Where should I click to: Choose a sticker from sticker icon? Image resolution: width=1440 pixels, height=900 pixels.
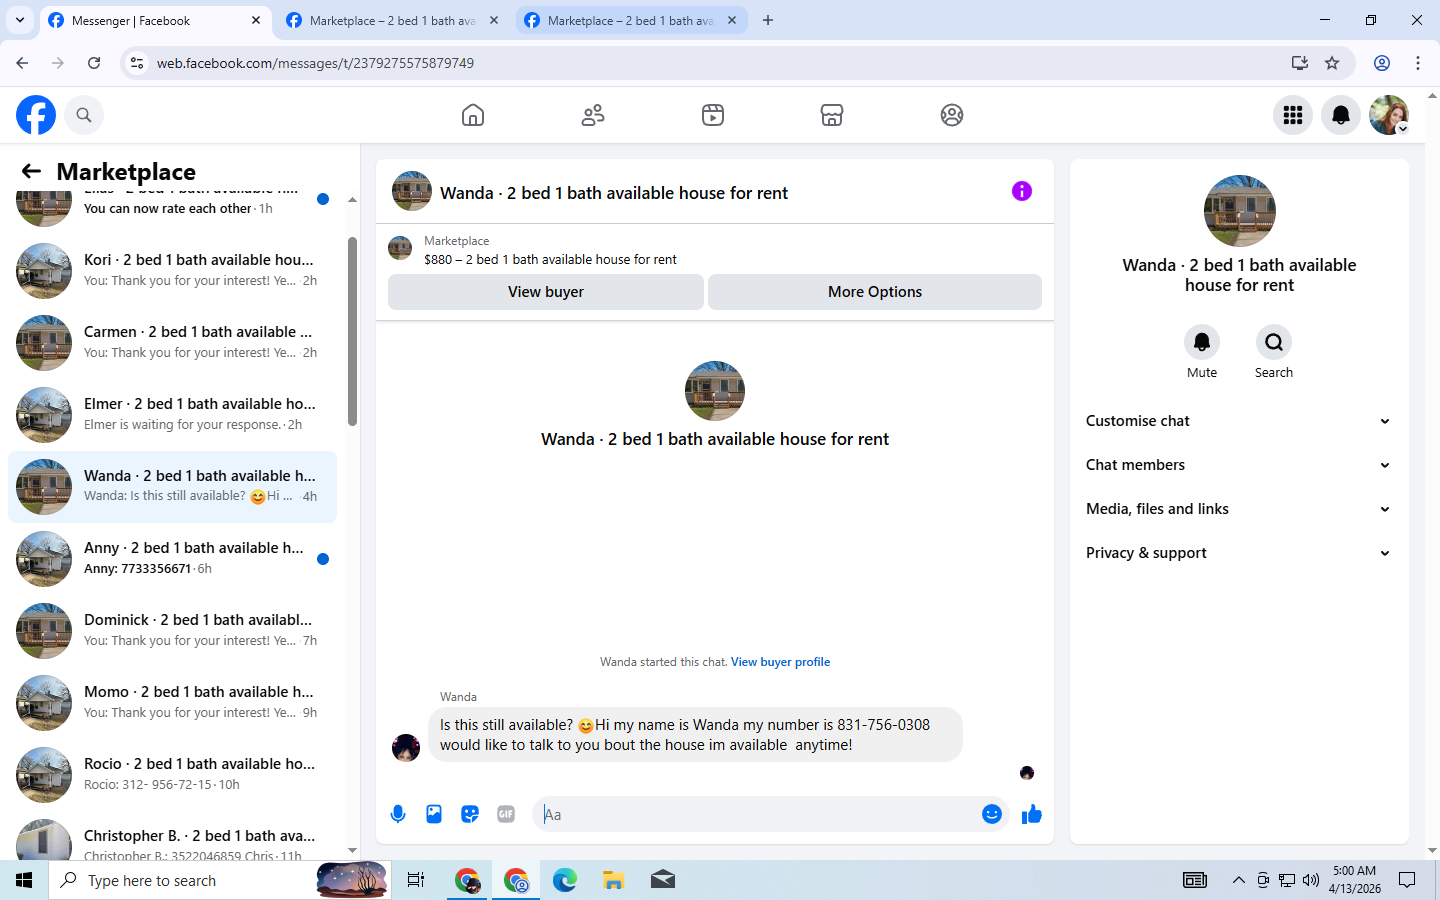(x=470, y=814)
